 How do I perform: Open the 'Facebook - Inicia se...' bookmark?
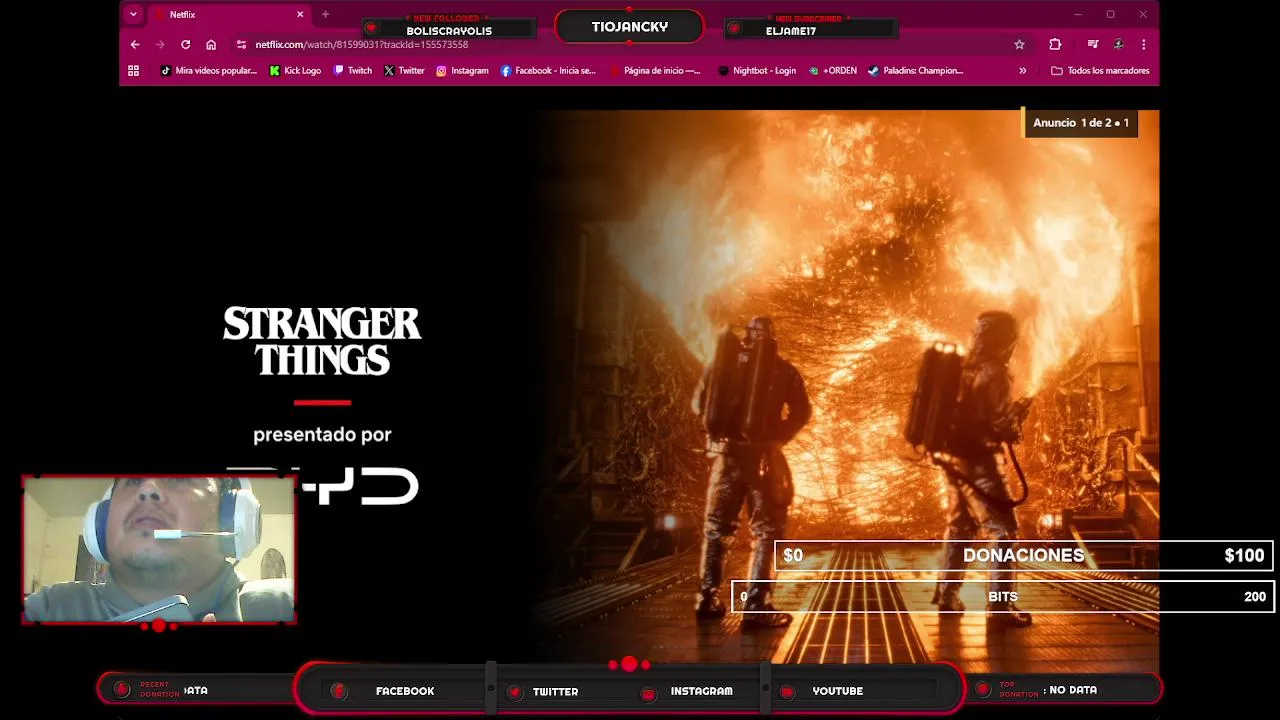pyautogui.click(x=548, y=71)
